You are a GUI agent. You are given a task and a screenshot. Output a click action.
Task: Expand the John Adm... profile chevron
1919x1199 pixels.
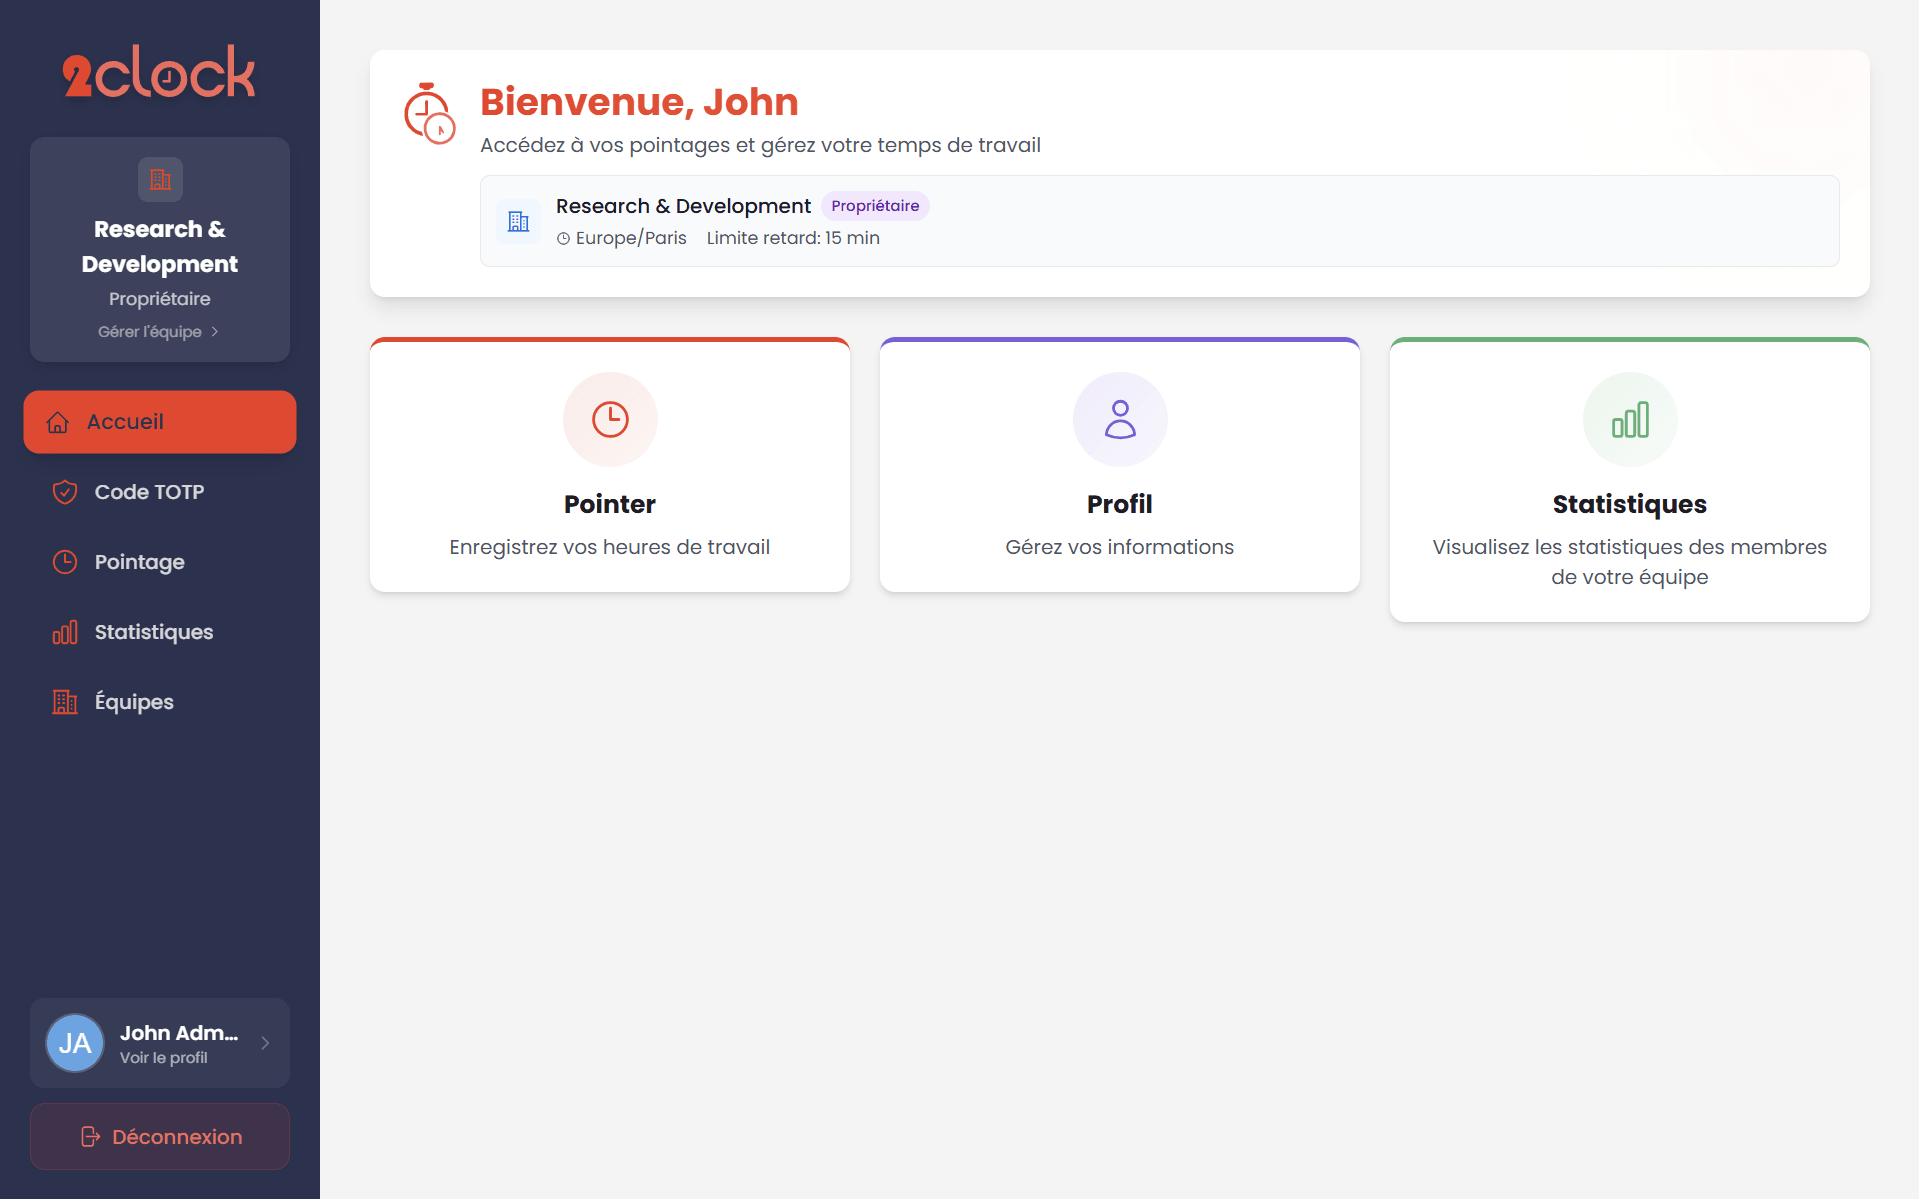265,1043
